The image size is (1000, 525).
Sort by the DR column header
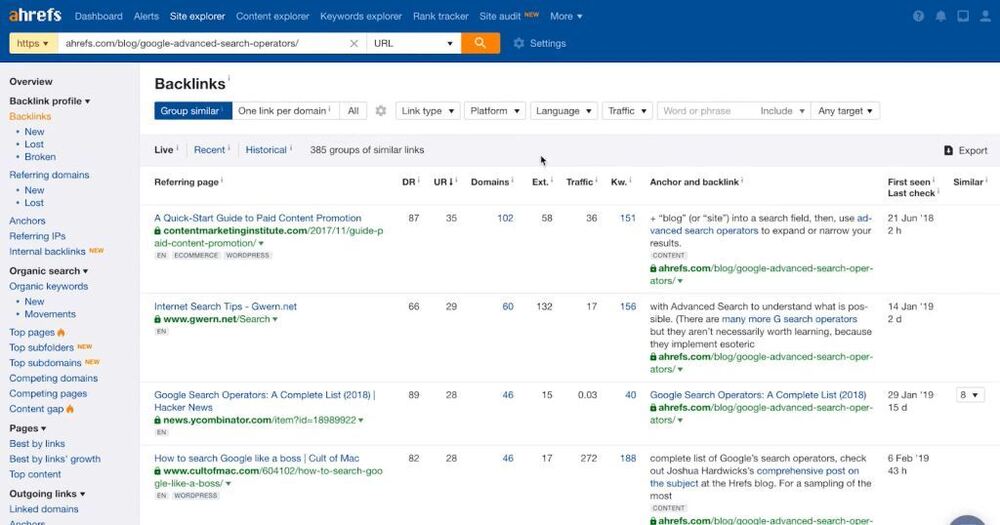(x=409, y=182)
